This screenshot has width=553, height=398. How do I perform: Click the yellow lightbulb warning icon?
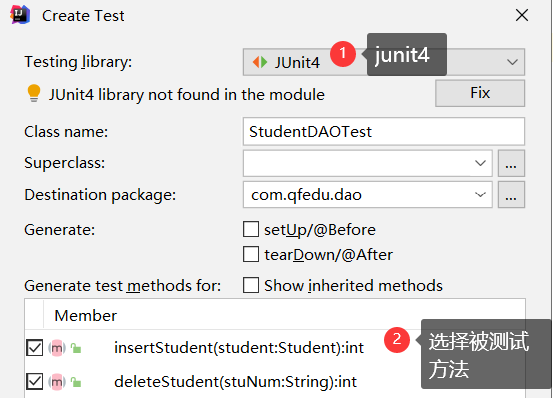coord(34,93)
